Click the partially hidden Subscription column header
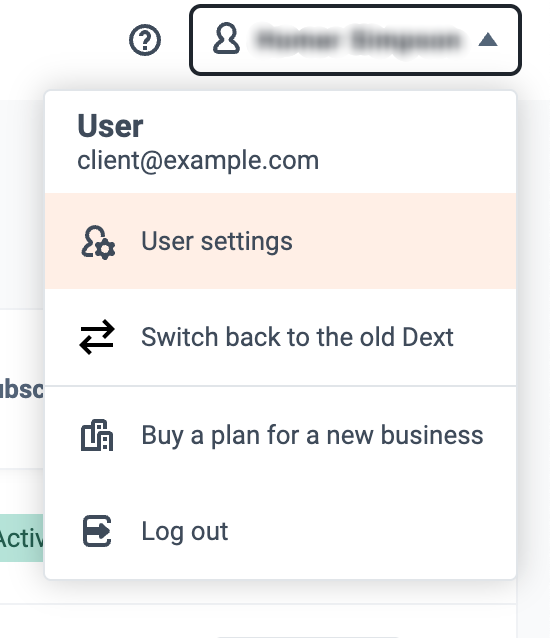Screen dimensions: 550x638 (x=21, y=389)
